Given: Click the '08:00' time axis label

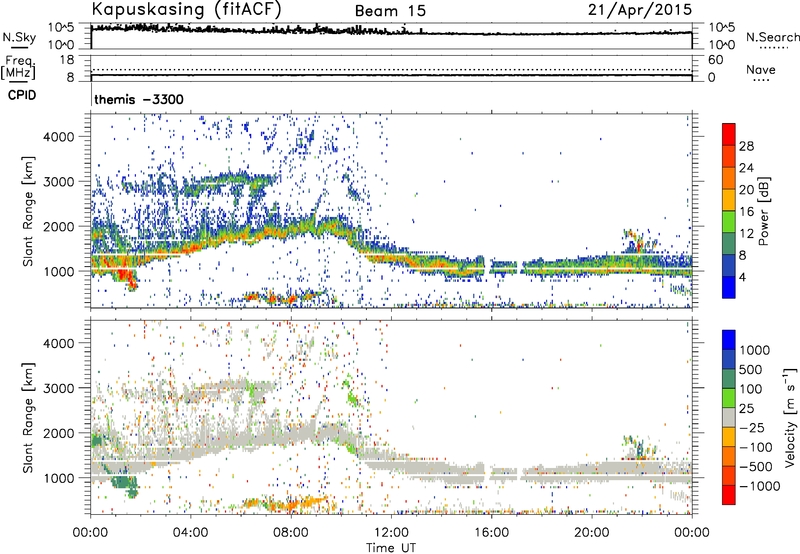Looking at the screenshot, I should click(290, 533).
